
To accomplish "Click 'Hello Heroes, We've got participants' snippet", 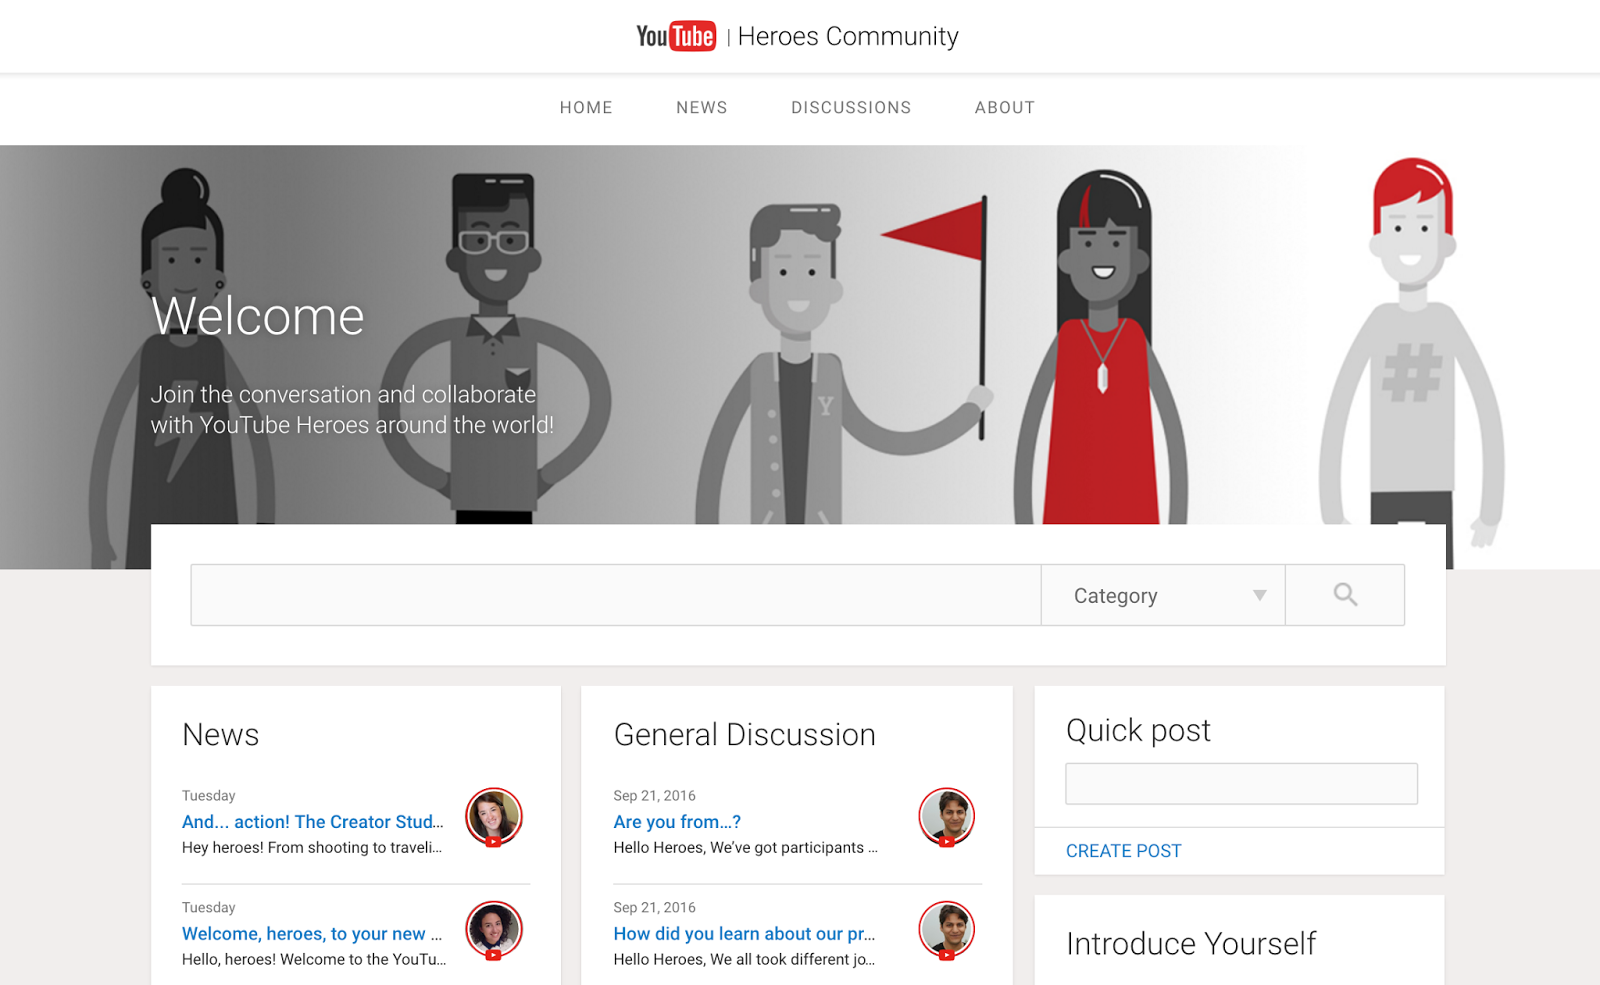I will [x=745, y=848].
